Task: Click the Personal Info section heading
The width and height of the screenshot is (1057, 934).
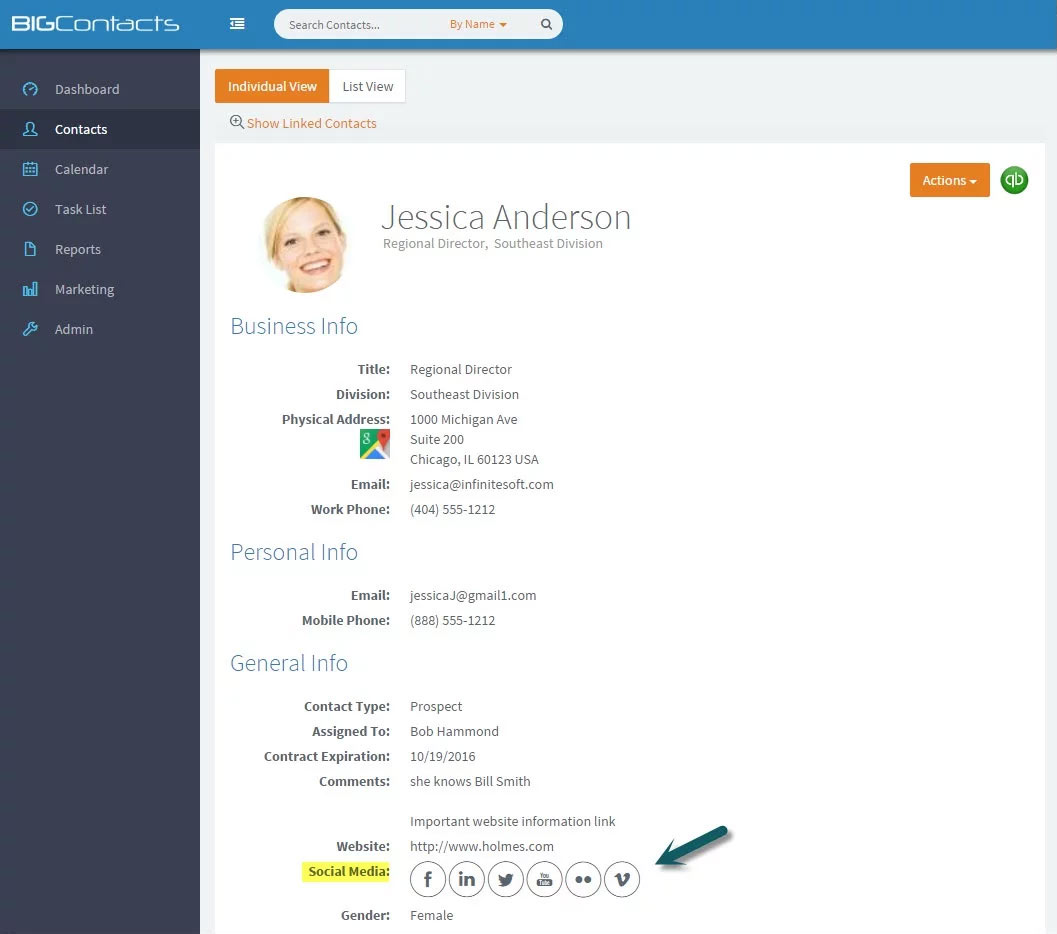Action: (x=294, y=552)
